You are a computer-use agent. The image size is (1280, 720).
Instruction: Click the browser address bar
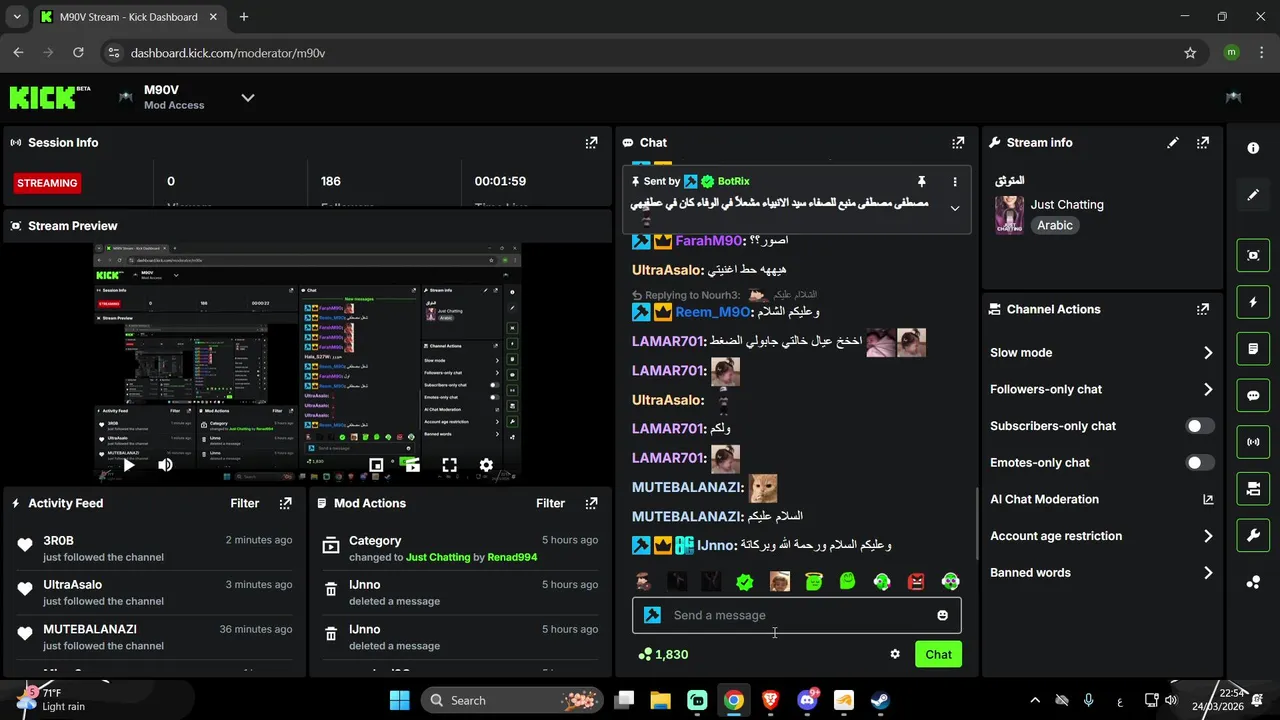[640, 53]
